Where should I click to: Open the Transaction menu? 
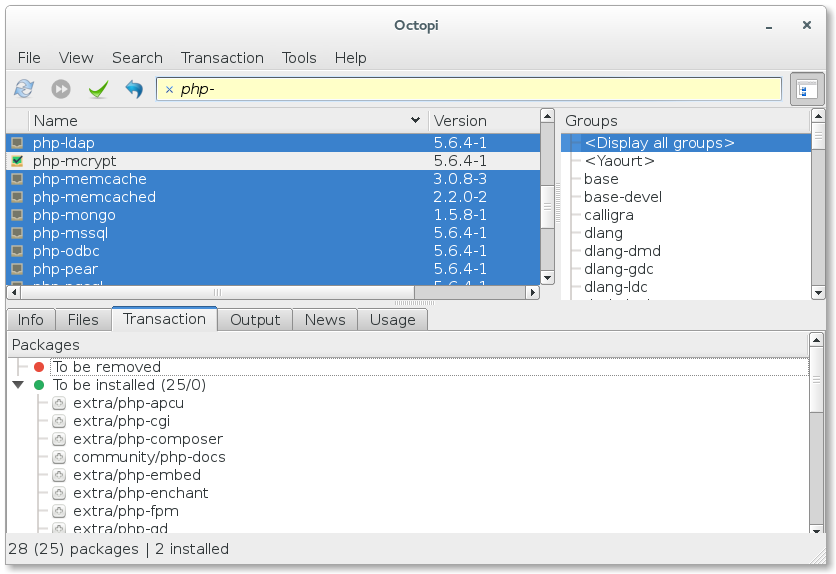[222, 58]
